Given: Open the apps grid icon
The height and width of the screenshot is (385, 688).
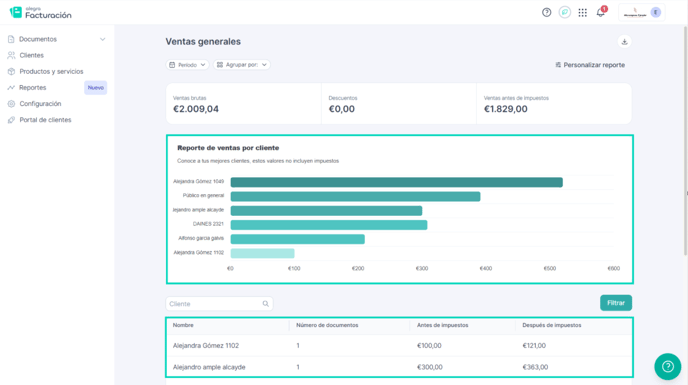Looking at the screenshot, I should (583, 13).
